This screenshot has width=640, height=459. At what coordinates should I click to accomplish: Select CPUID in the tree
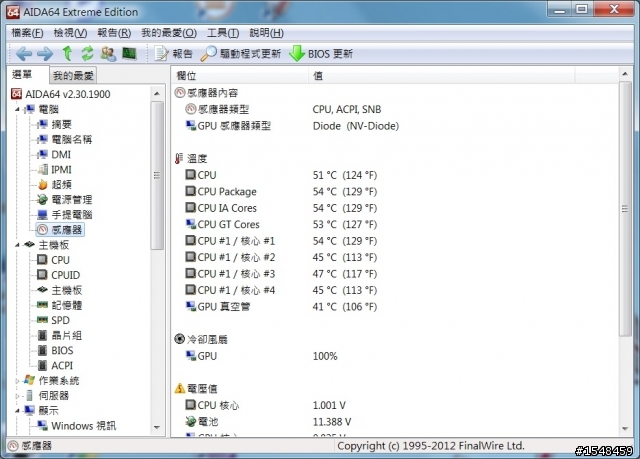(x=59, y=275)
